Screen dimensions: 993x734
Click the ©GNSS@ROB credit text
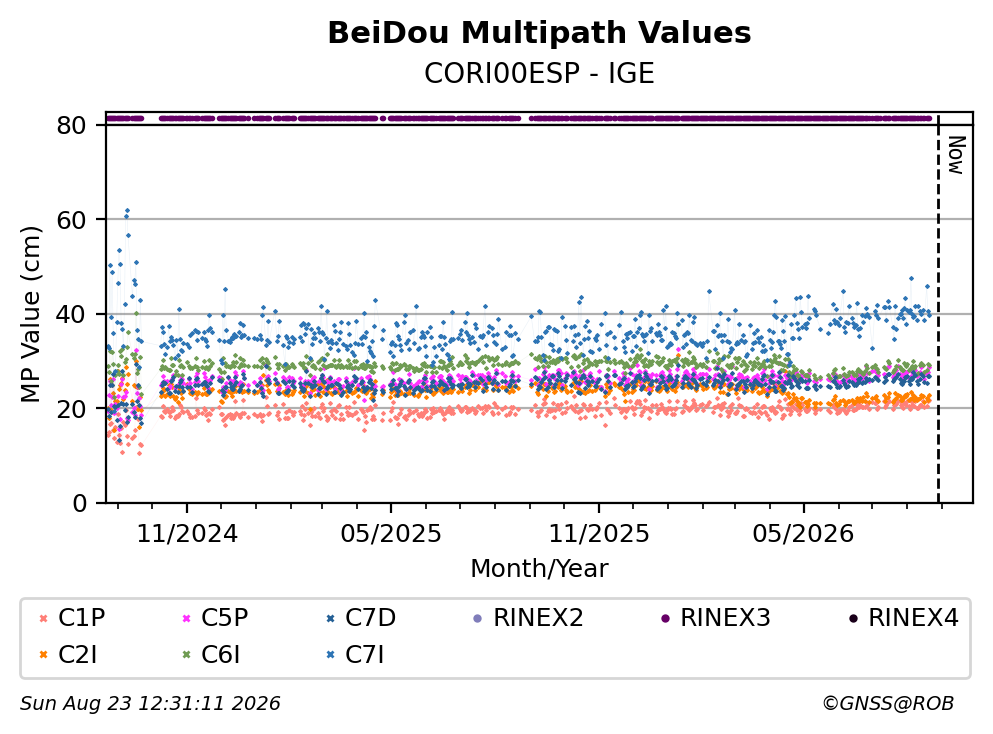coord(888,704)
